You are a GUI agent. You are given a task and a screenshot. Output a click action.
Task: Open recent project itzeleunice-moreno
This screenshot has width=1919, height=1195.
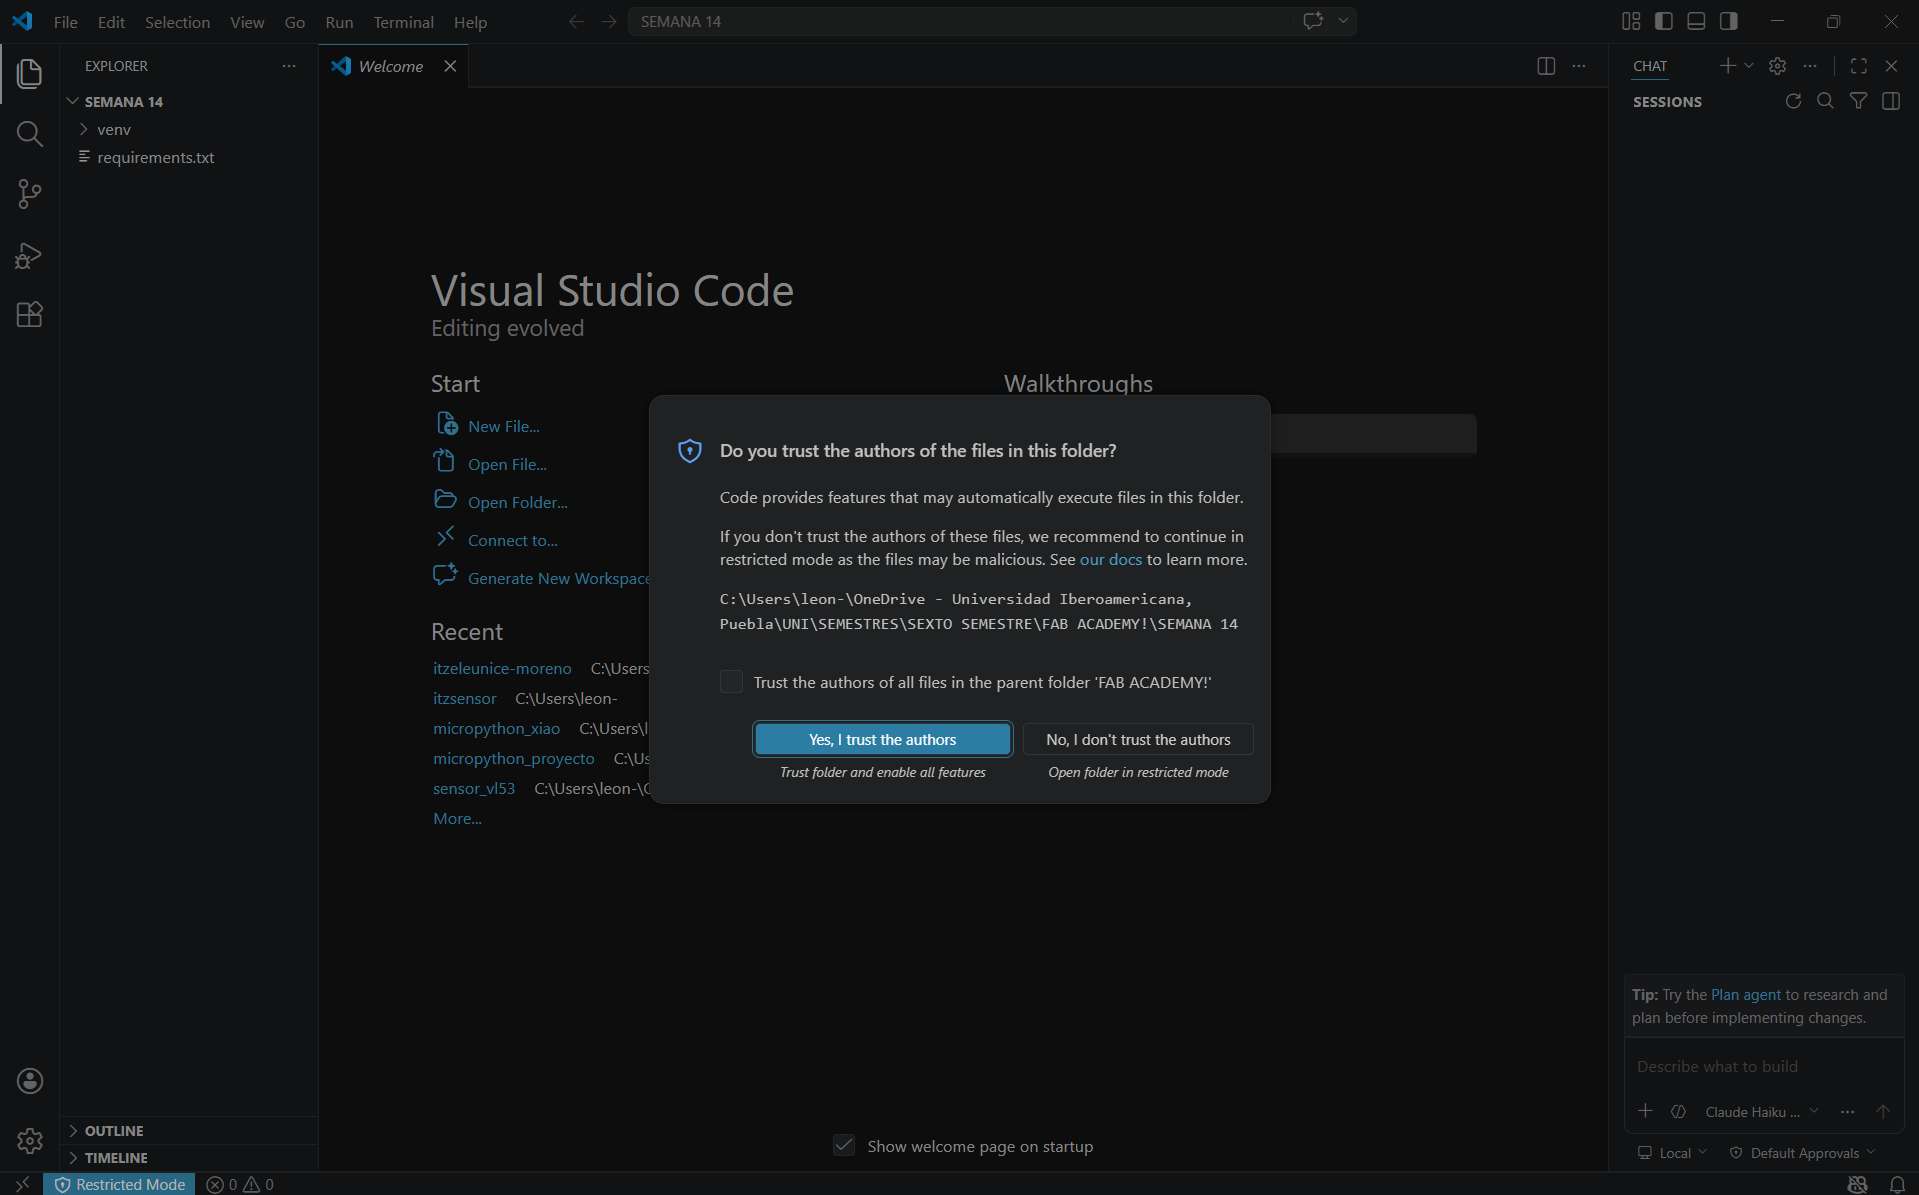coord(502,668)
